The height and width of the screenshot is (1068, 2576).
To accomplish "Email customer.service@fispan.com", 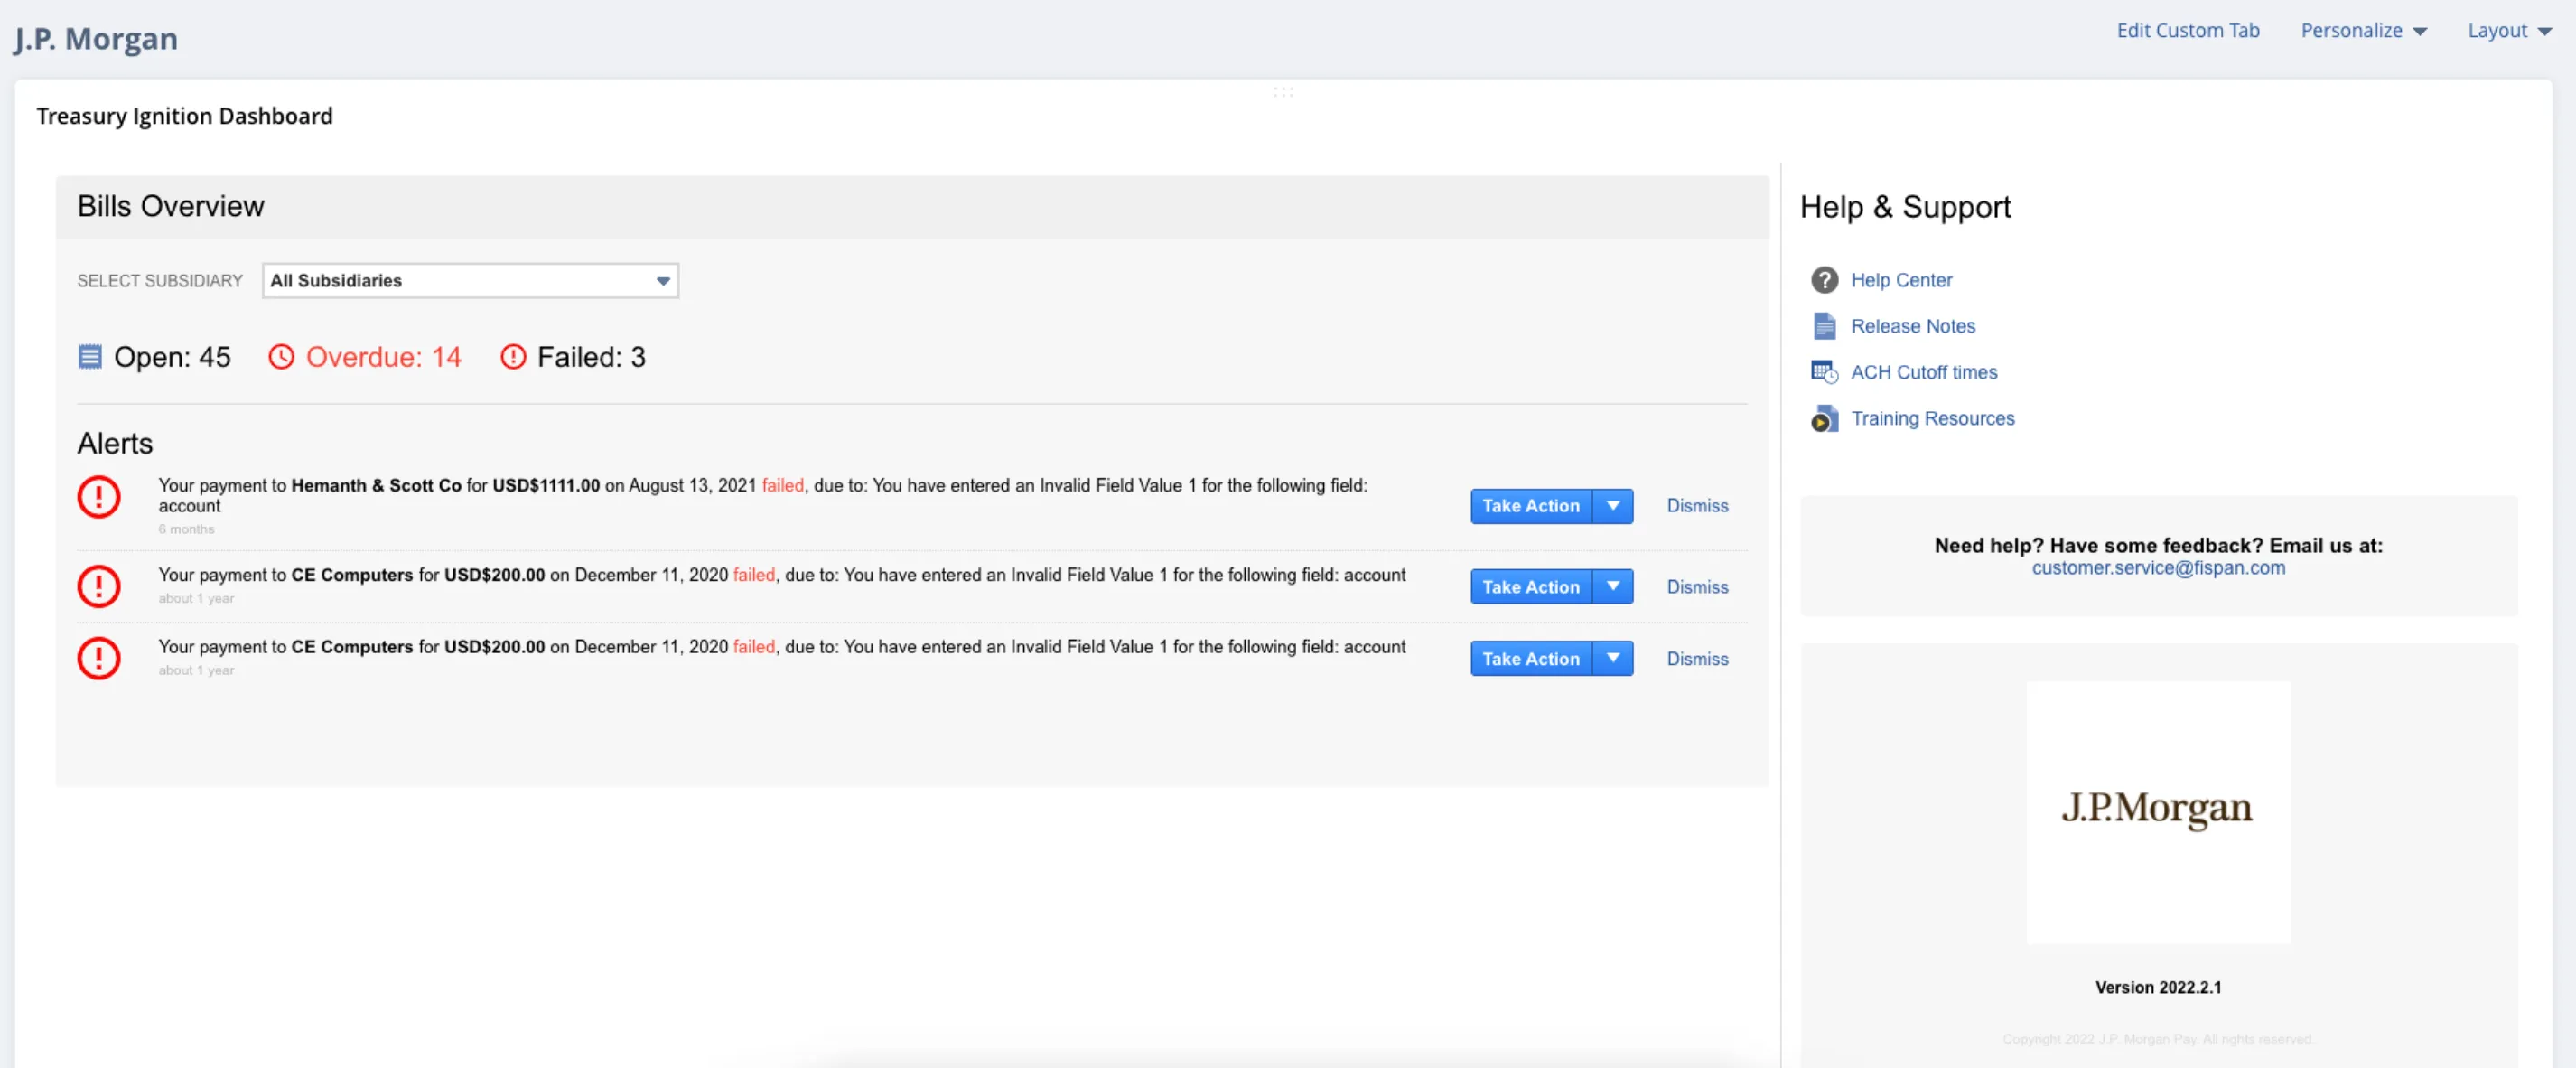I will coord(2158,568).
